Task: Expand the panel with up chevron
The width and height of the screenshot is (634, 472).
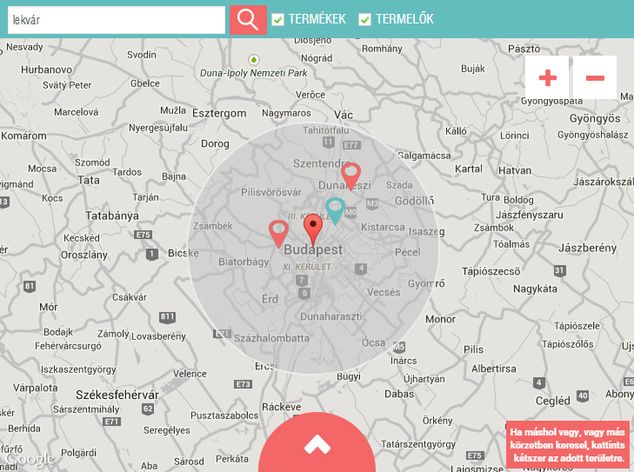Action: point(317,444)
